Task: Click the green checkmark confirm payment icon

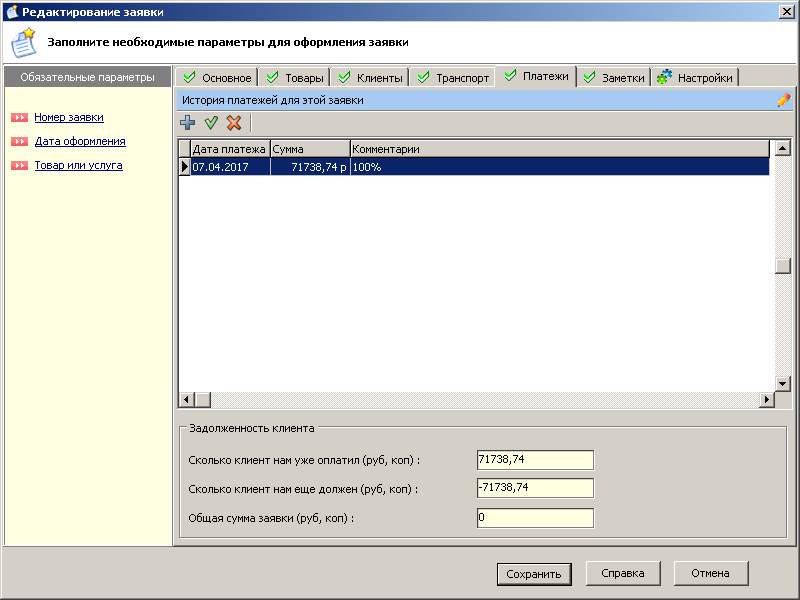Action: point(211,123)
